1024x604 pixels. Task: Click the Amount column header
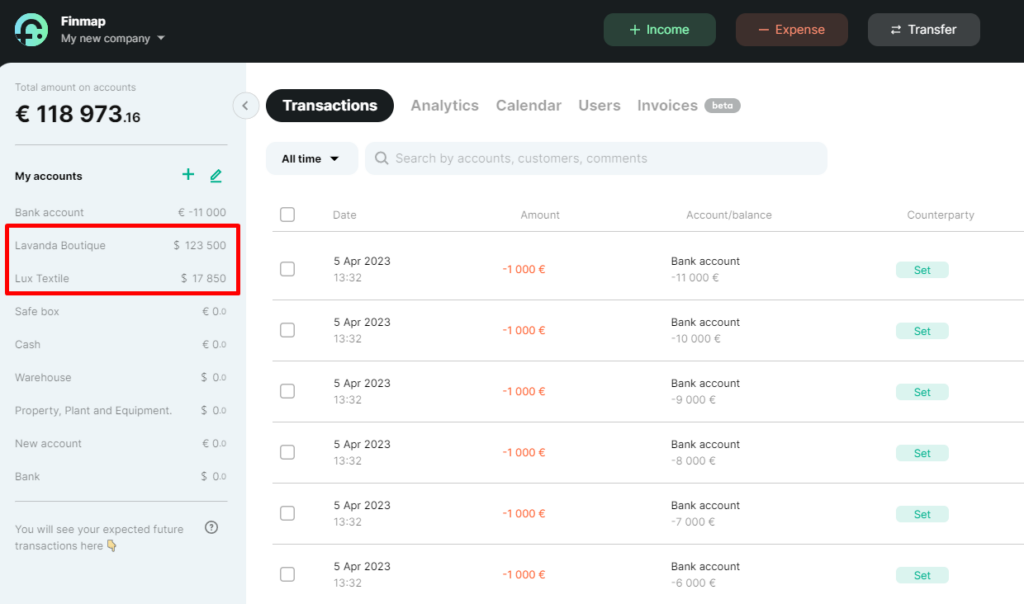point(540,215)
